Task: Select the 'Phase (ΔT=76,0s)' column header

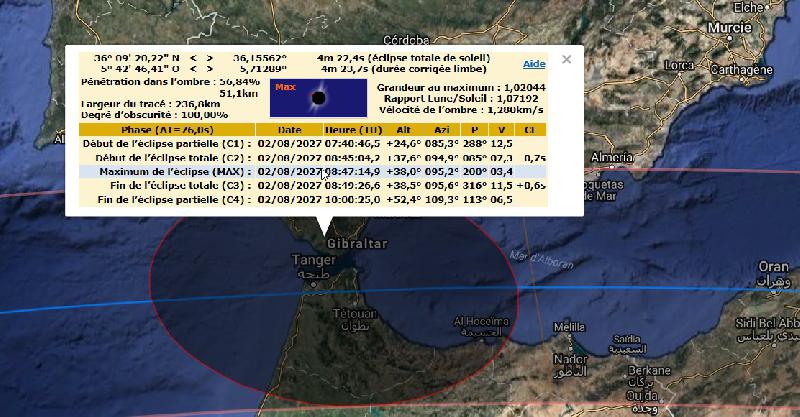Action: coord(167,130)
